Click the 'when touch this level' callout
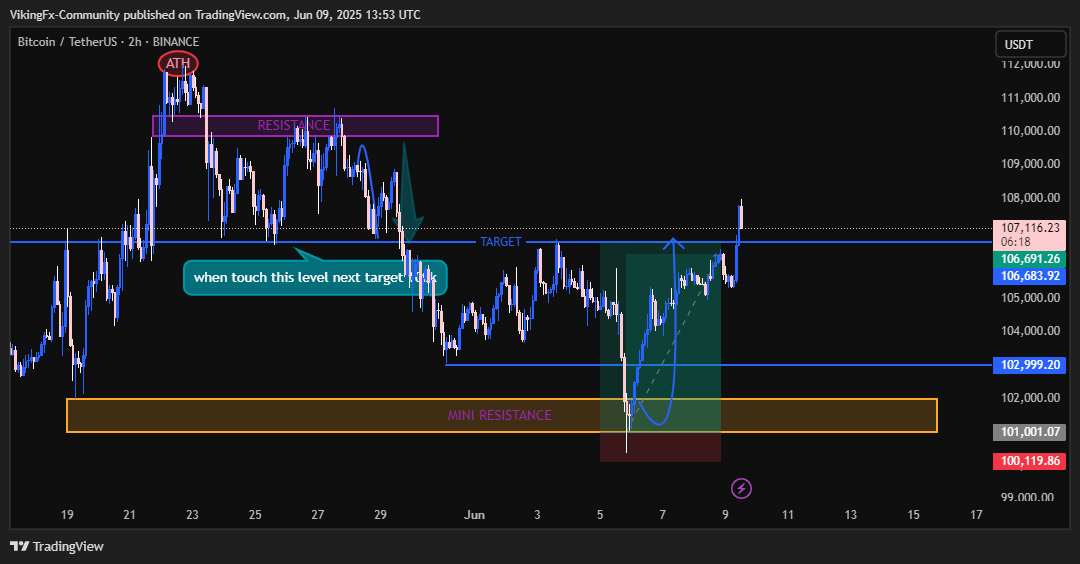This screenshot has width=1080, height=564. tap(315, 278)
